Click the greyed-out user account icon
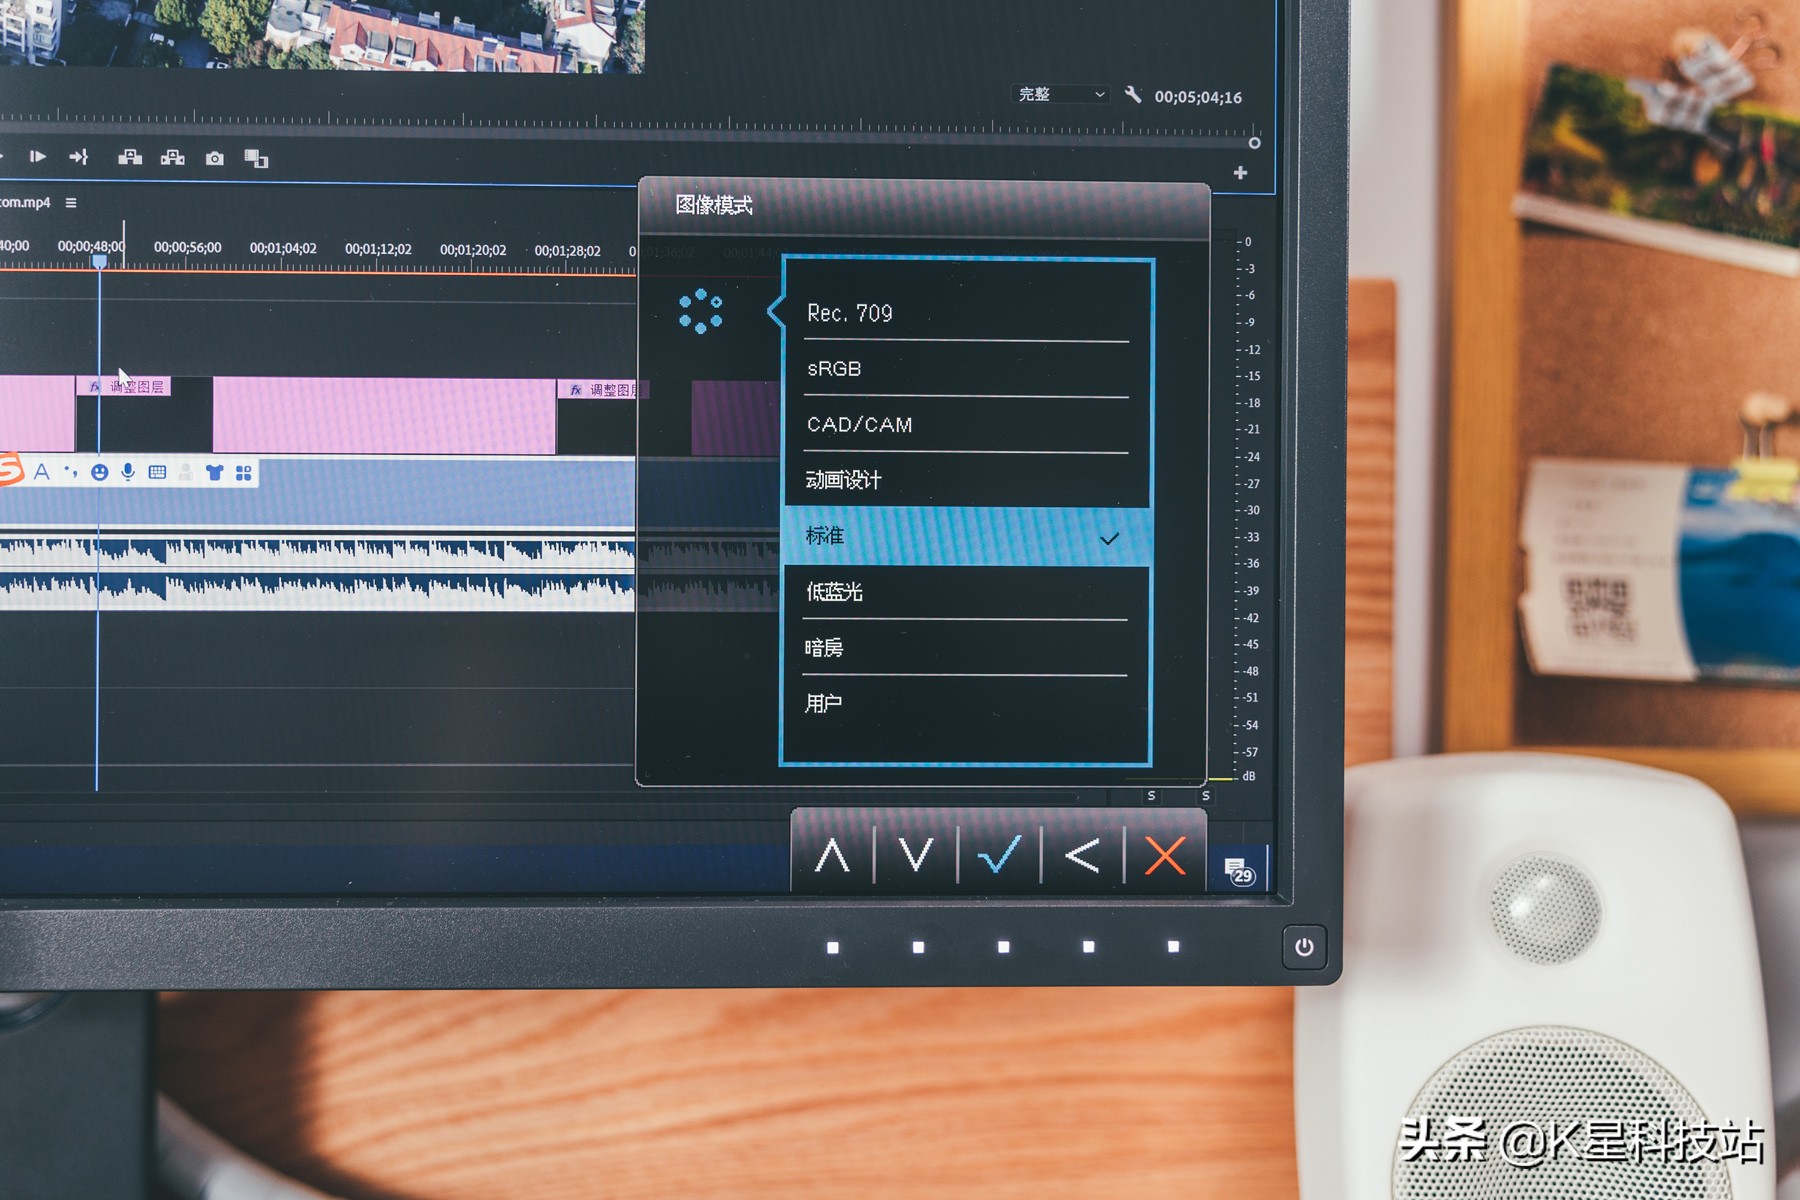Screen dimensions: 1800x1200 (186, 472)
